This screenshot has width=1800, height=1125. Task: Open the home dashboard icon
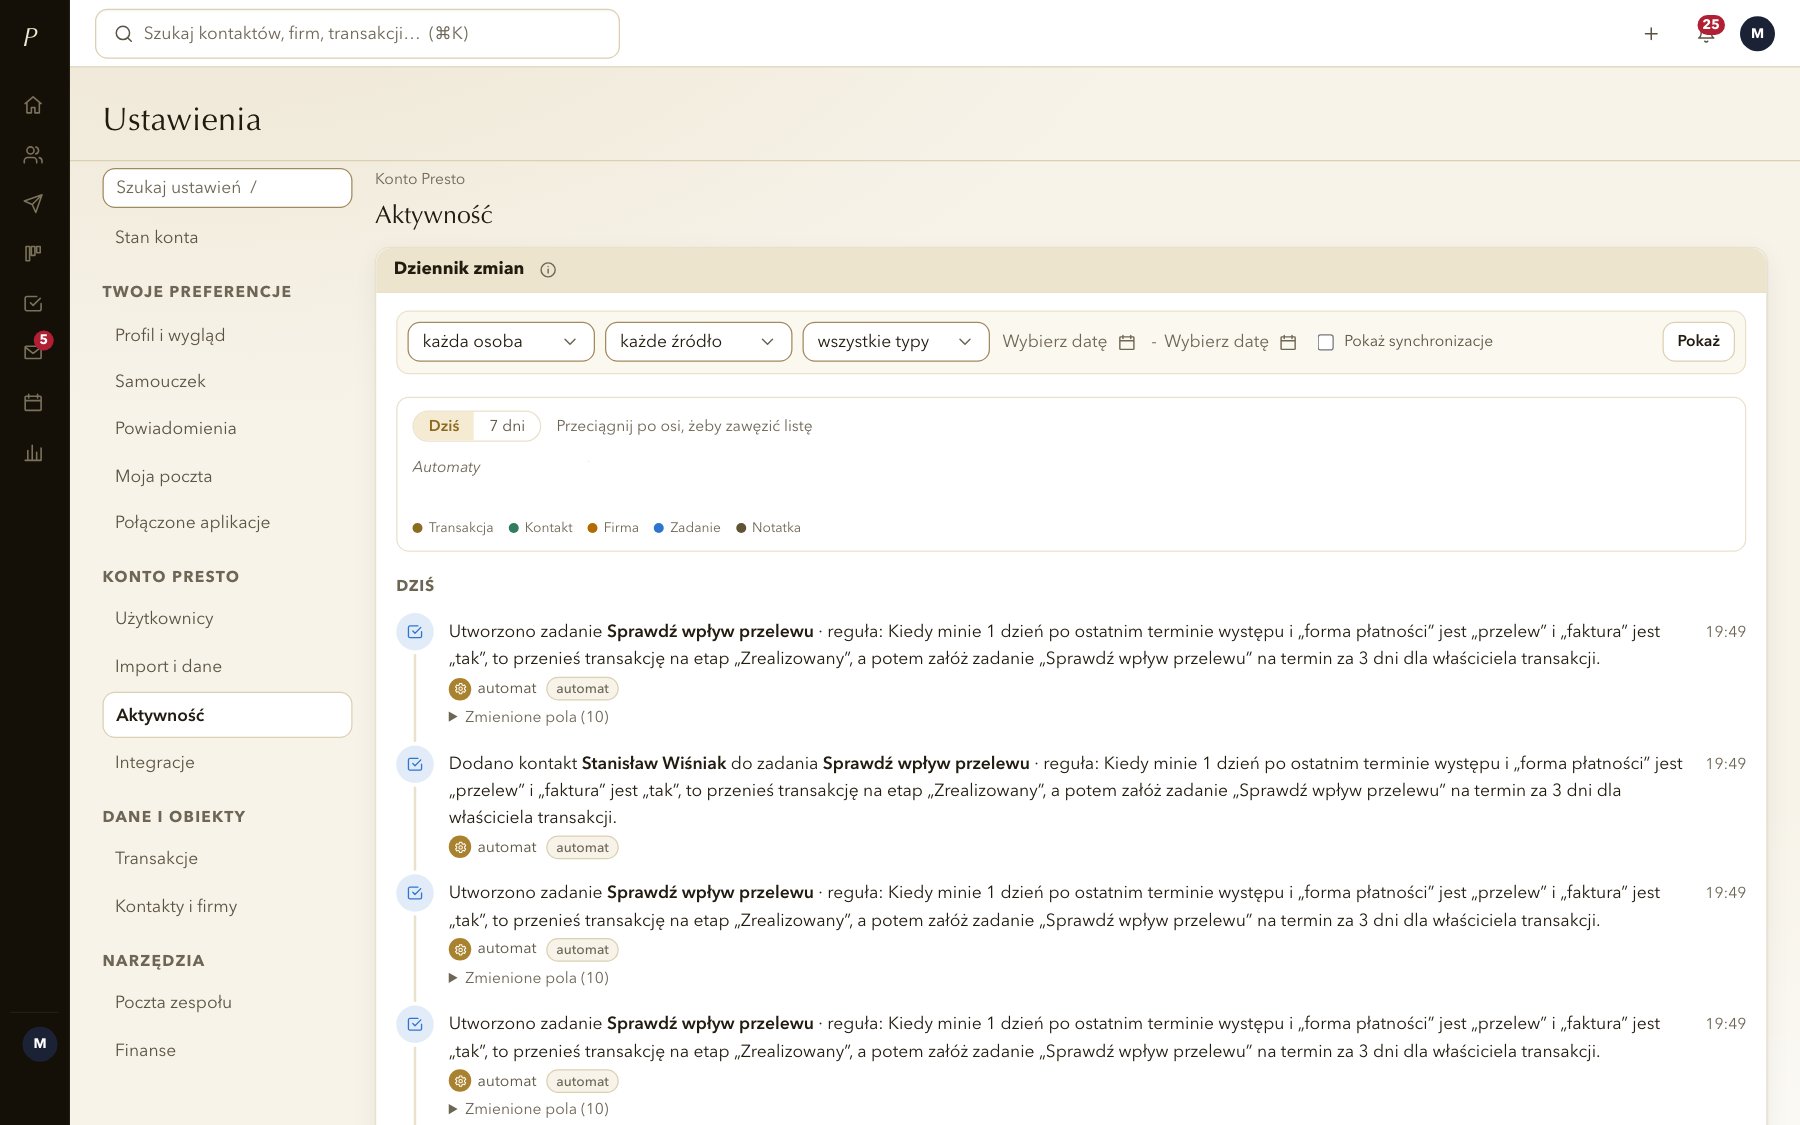pos(33,105)
